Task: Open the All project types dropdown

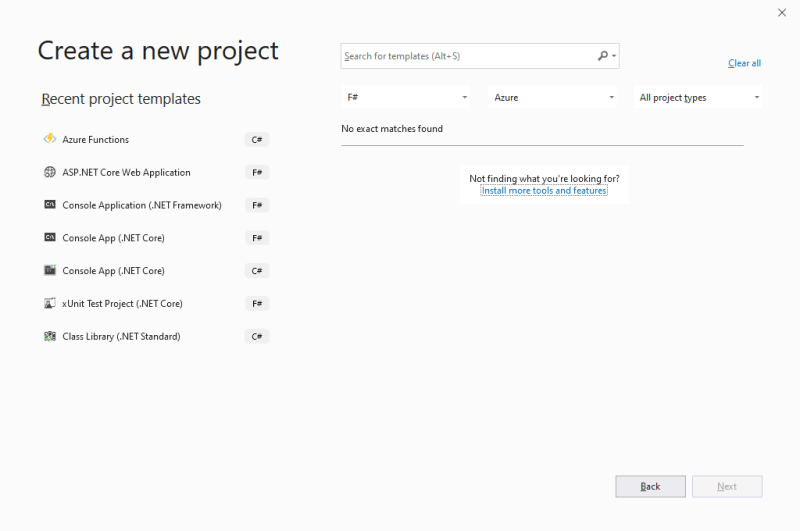Action: click(697, 97)
